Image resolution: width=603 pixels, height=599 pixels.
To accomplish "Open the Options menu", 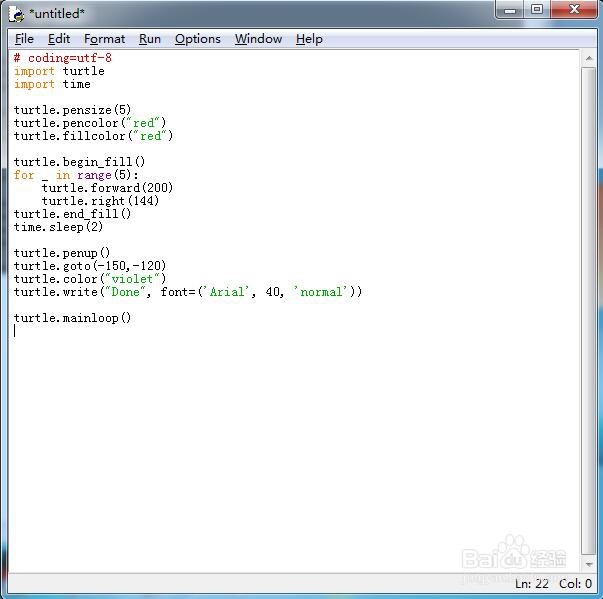I will [198, 39].
